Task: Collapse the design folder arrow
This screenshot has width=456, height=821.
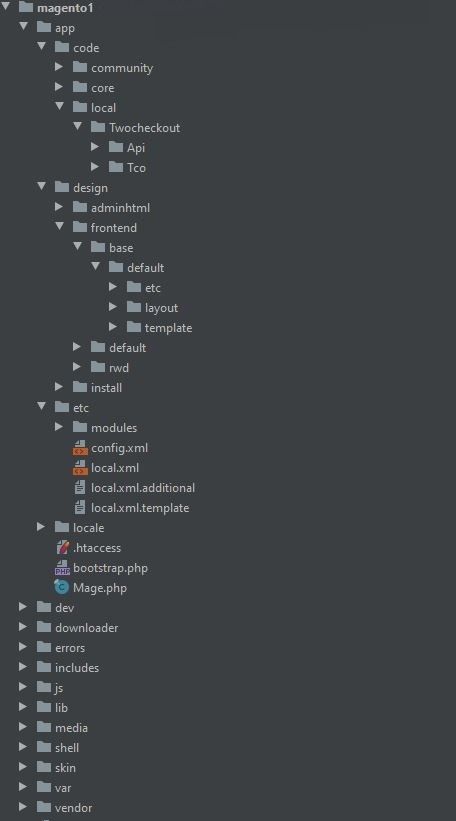Action: click(x=41, y=186)
